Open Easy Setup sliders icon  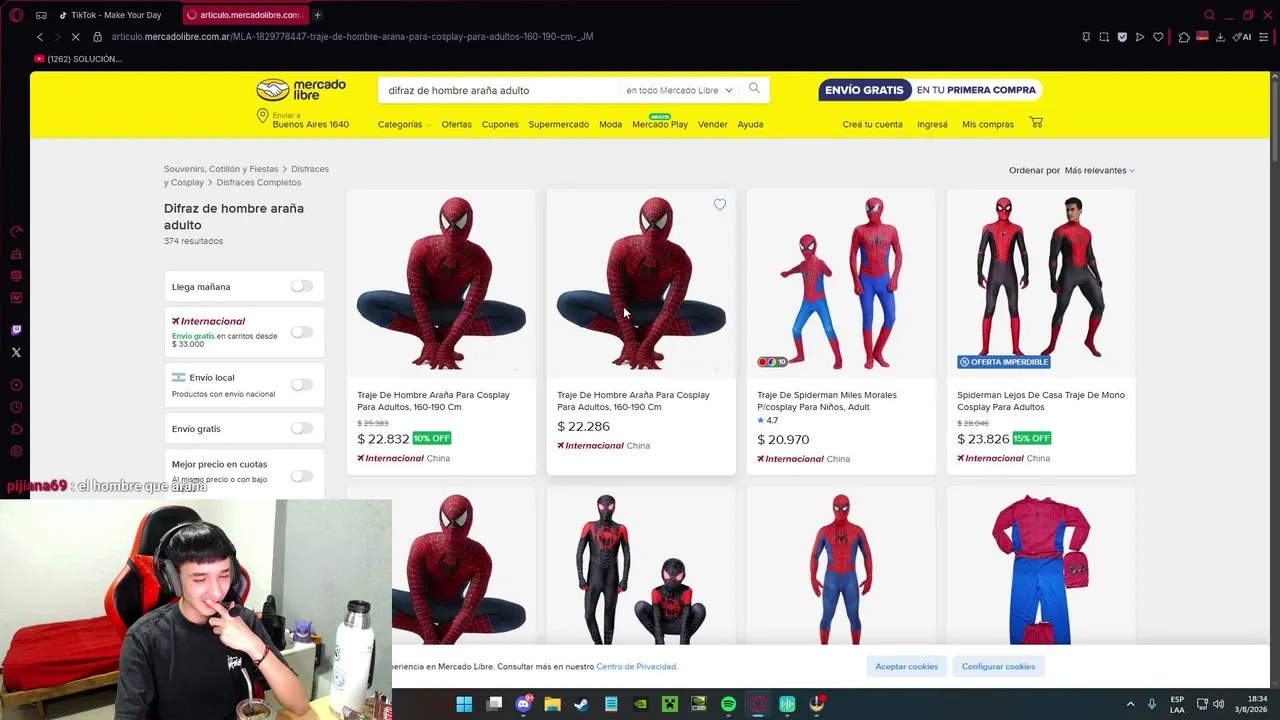click(x=1264, y=37)
